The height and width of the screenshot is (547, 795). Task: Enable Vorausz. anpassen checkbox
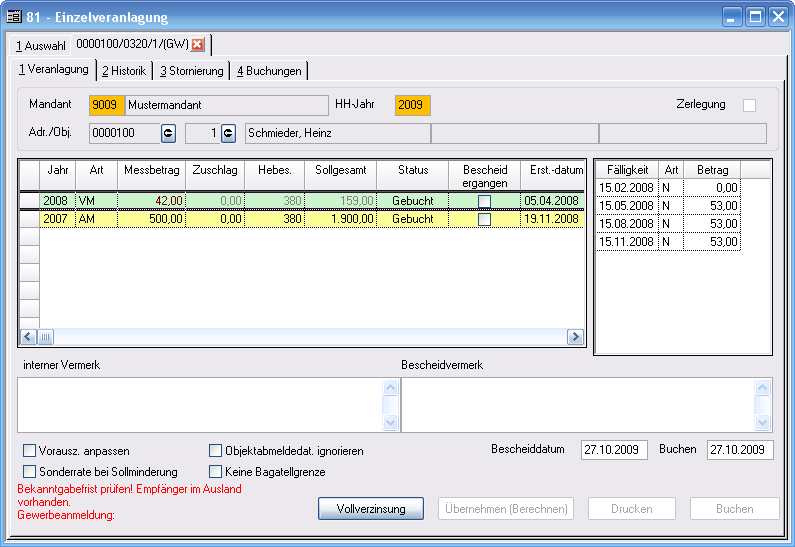(x=30, y=451)
